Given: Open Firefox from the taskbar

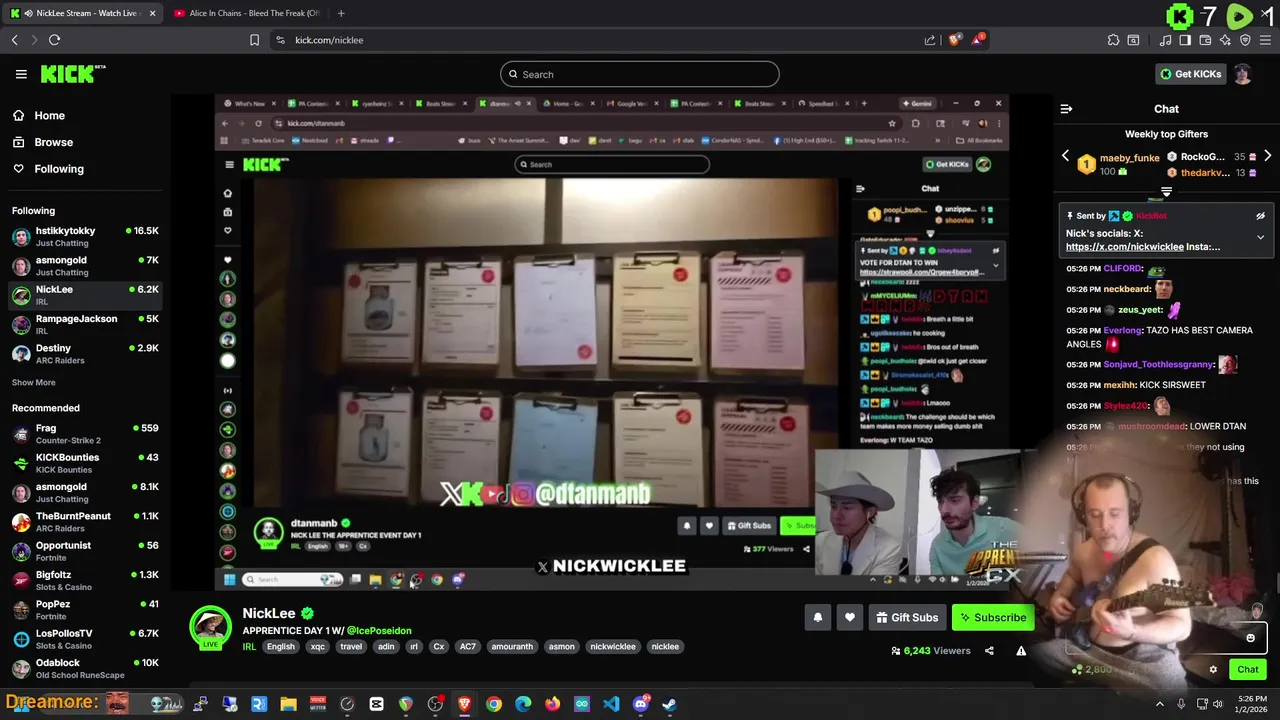Looking at the screenshot, I should 552,704.
